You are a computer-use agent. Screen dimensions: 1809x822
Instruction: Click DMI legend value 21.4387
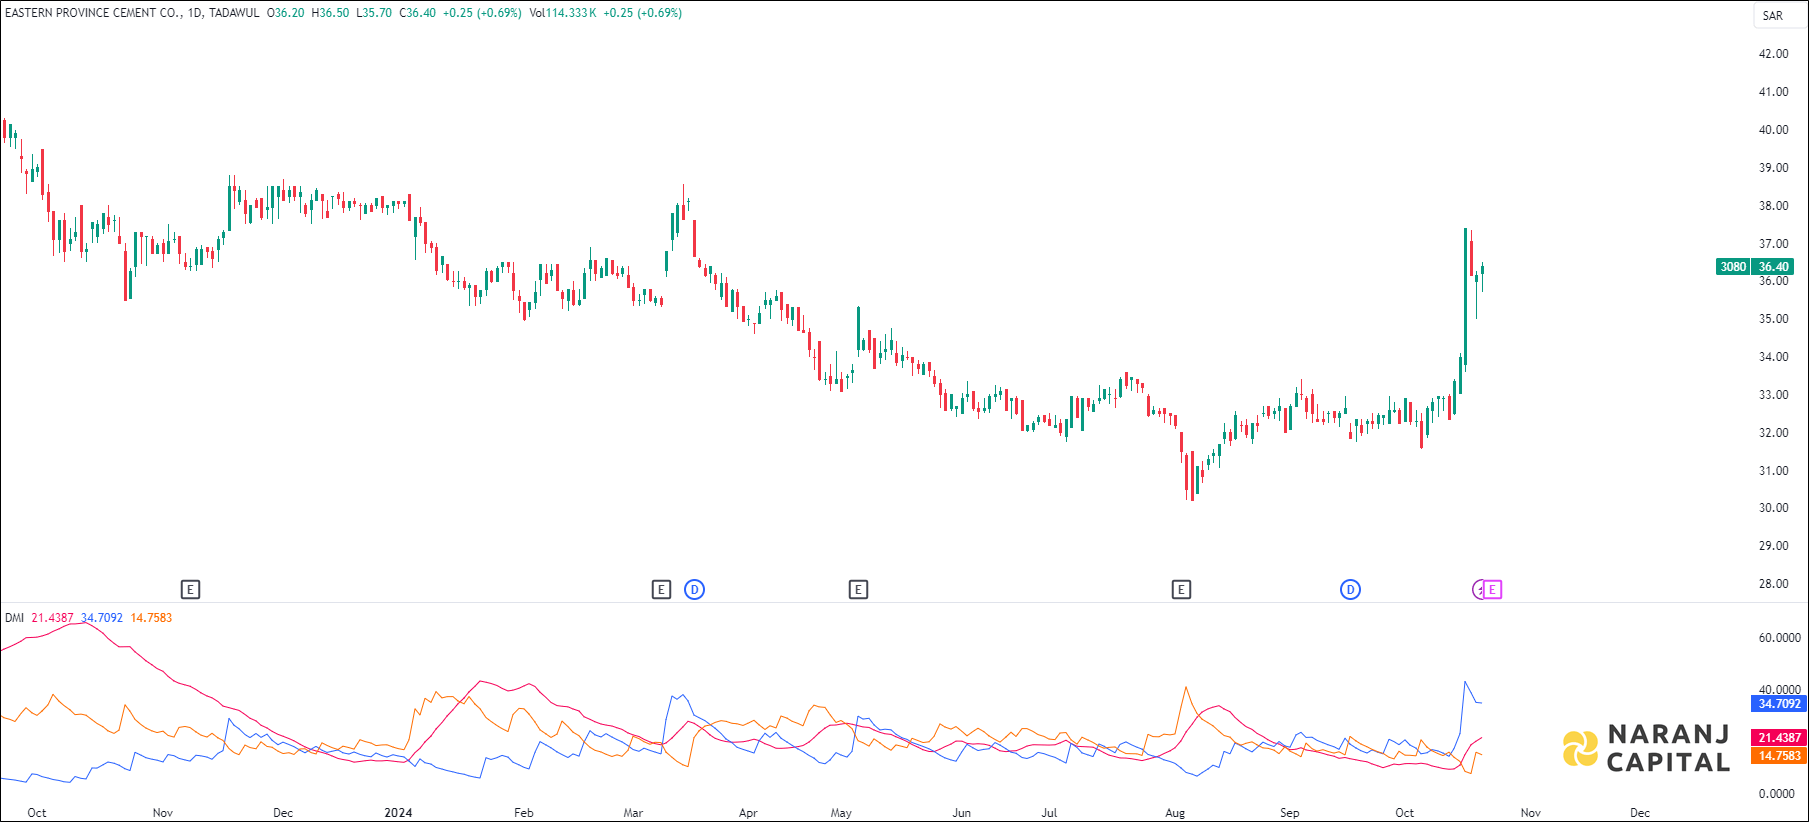(52, 618)
